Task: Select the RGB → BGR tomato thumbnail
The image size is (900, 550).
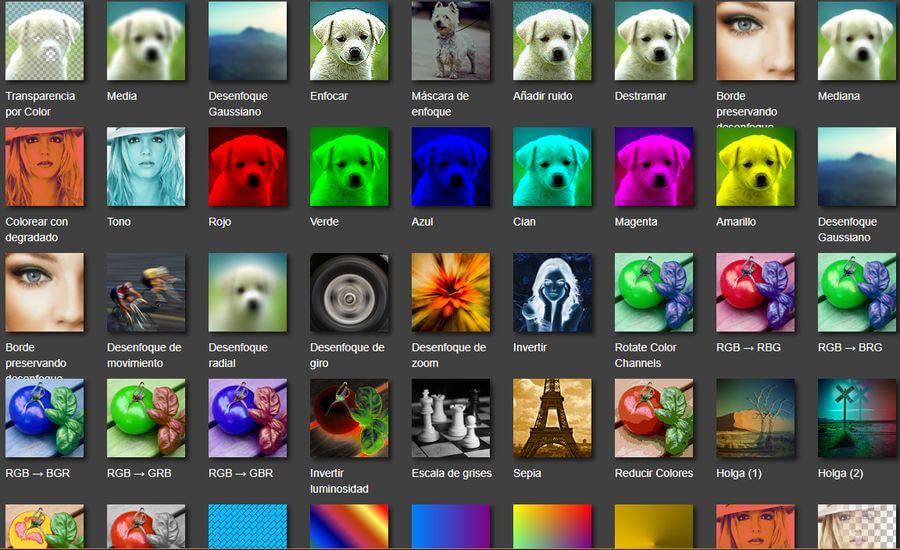Action: coord(44,418)
